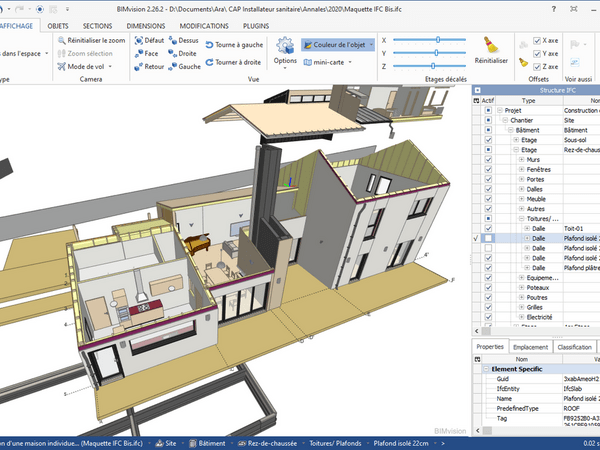Switch to the Emplacement properties tab
Screen dimensions: 600x450
click(x=530, y=347)
